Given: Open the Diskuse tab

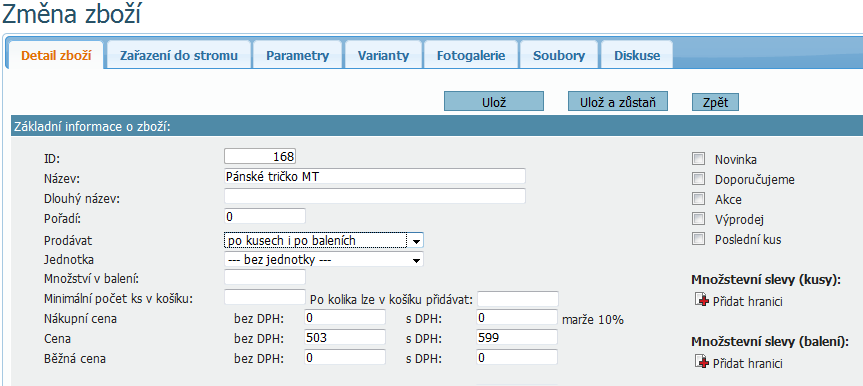Looking at the screenshot, I should coord(637,56).
